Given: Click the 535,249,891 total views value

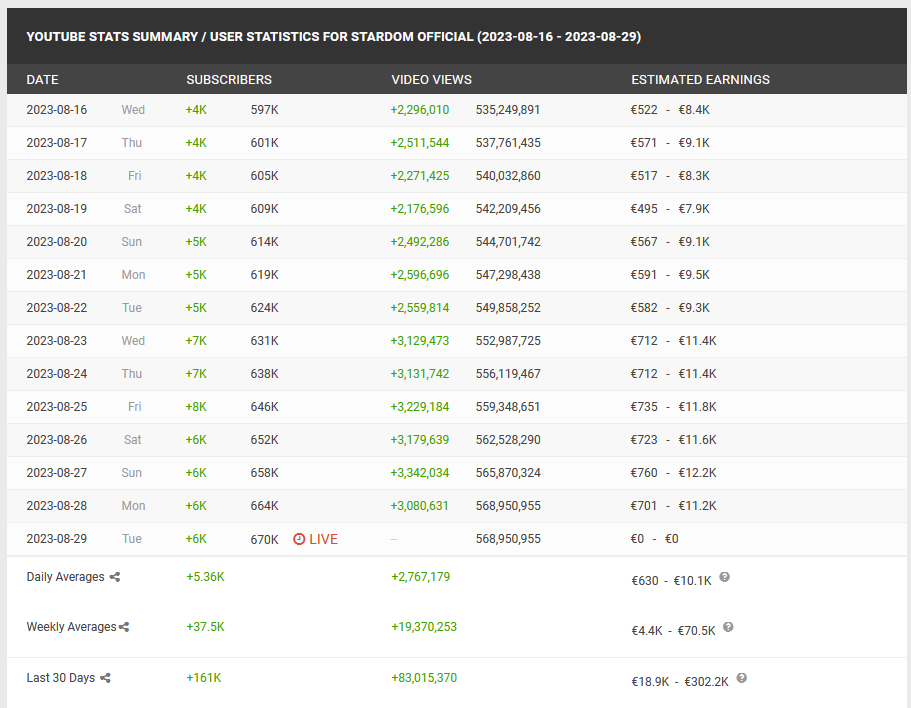Looking at the screenshot, I should (x=508, y=110).
